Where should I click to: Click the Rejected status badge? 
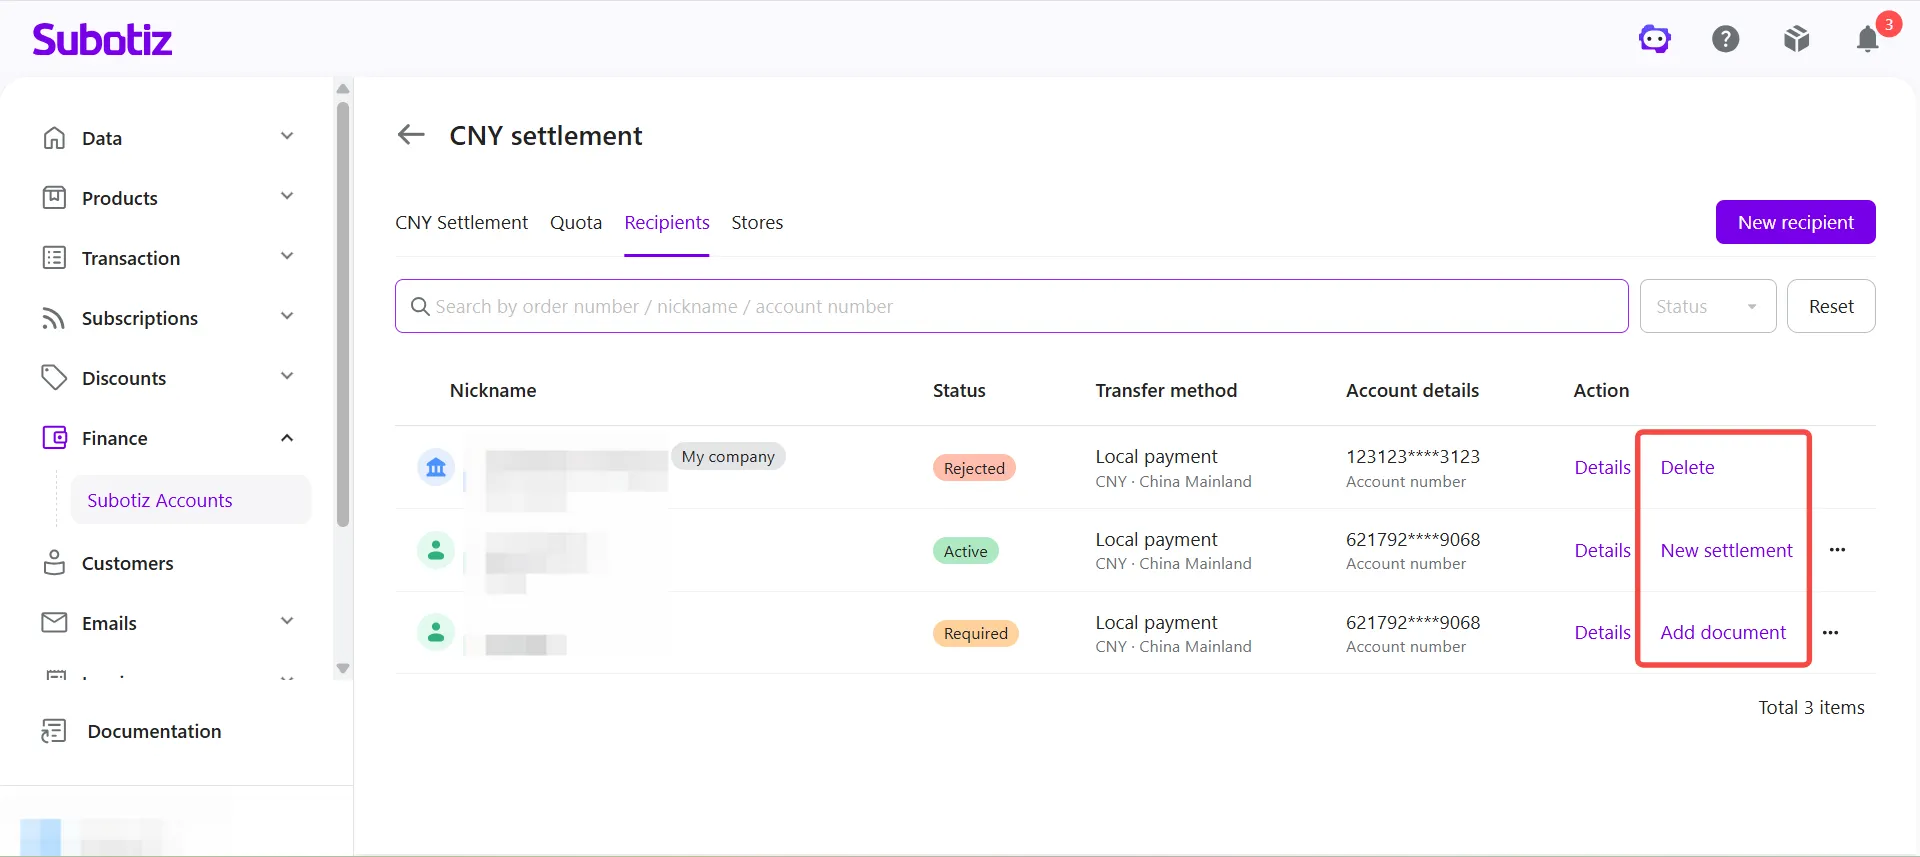[974, 468]
